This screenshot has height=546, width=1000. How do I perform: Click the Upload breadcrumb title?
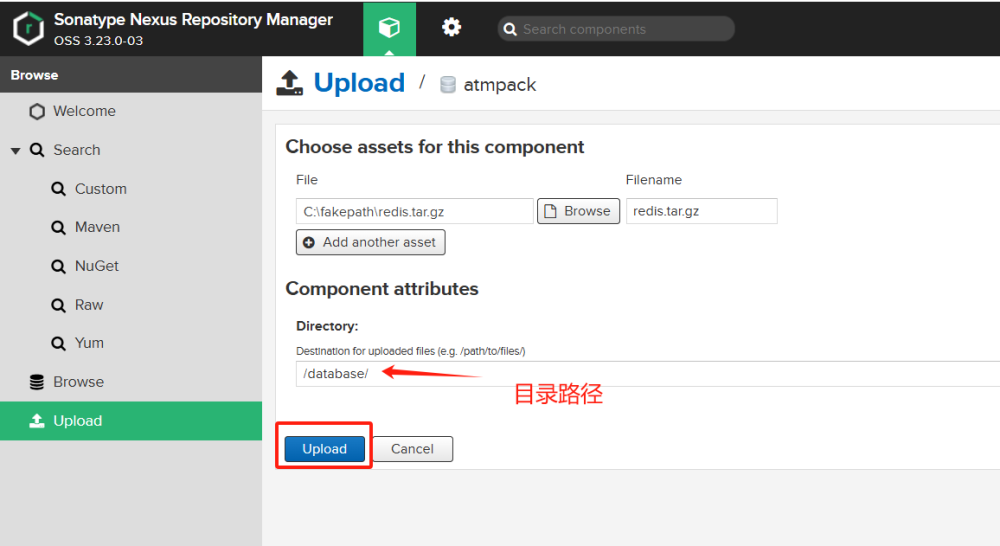(359, 83)
